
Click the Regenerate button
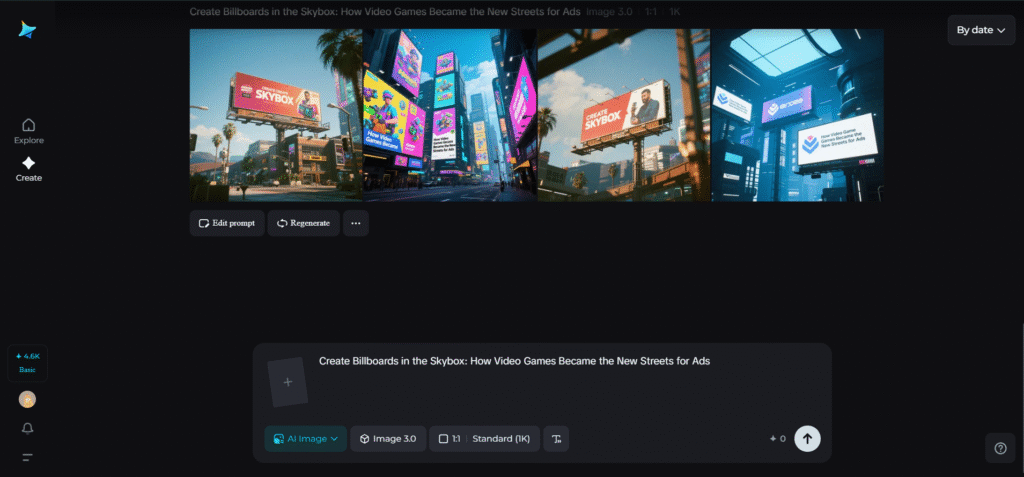[x=304, y=223]
